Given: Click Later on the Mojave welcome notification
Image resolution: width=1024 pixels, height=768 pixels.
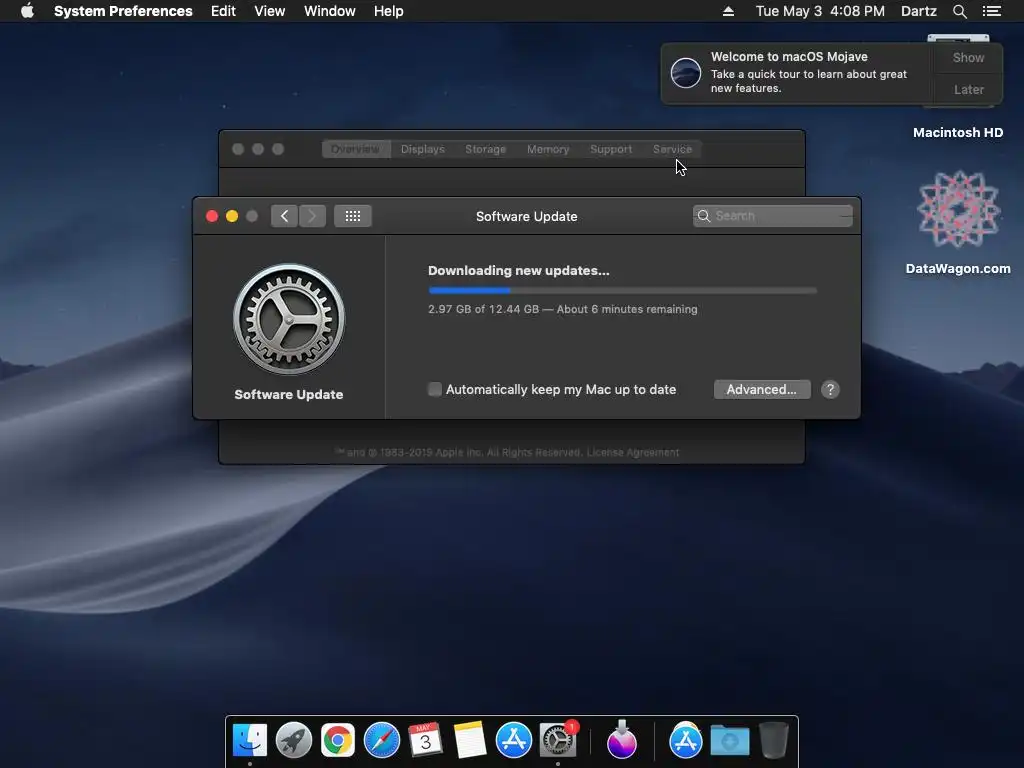Looking at the screenshot, I should pyautogui.click(x=968, y=89).
